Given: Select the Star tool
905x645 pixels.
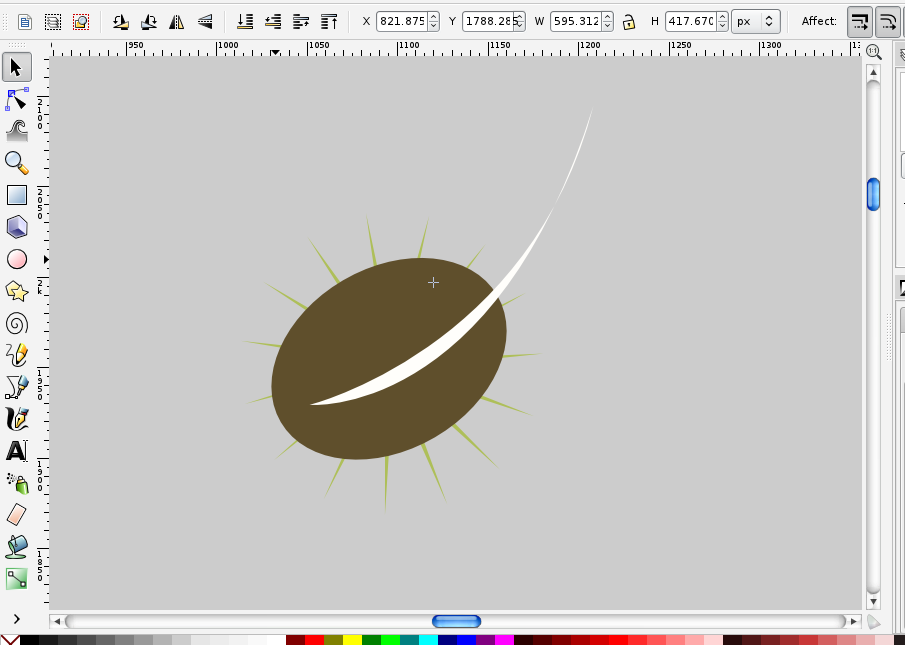Looking at the screenshot, I should (16, 290).
